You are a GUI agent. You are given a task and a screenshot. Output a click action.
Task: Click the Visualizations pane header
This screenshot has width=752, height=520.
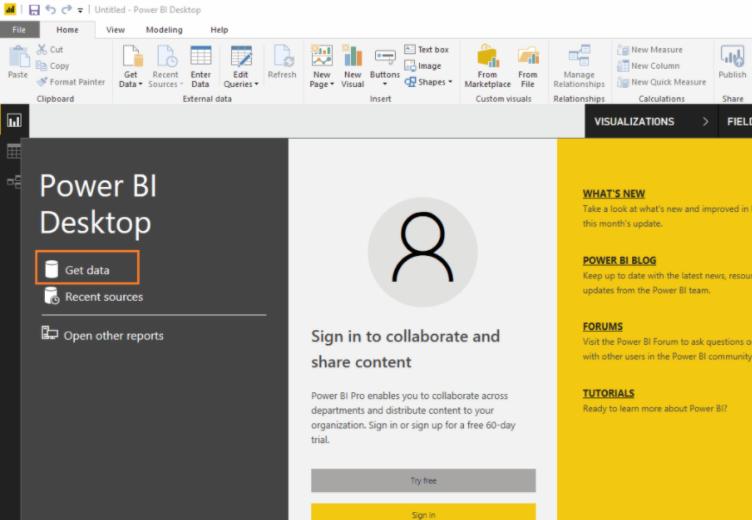click(634, 122)
